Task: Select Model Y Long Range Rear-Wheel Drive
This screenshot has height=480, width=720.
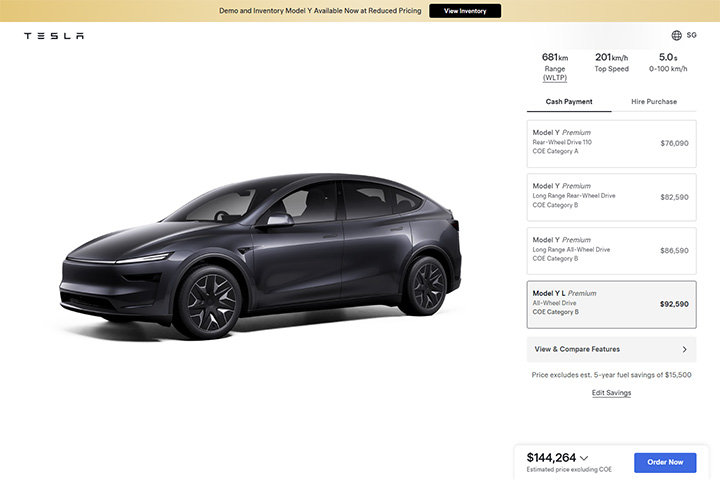Action: tap(611, 197)
